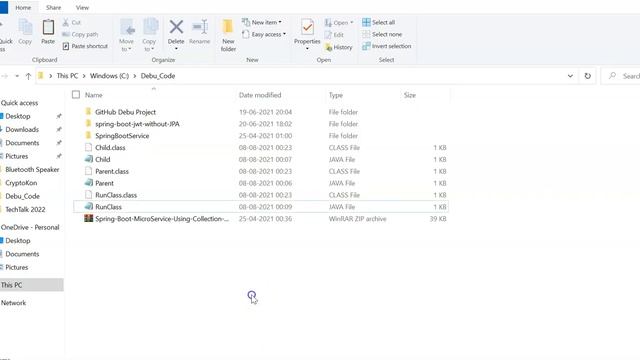Open recent locations dropdown arrow
Screen dimensions: 640x360
tap(17, 76)
